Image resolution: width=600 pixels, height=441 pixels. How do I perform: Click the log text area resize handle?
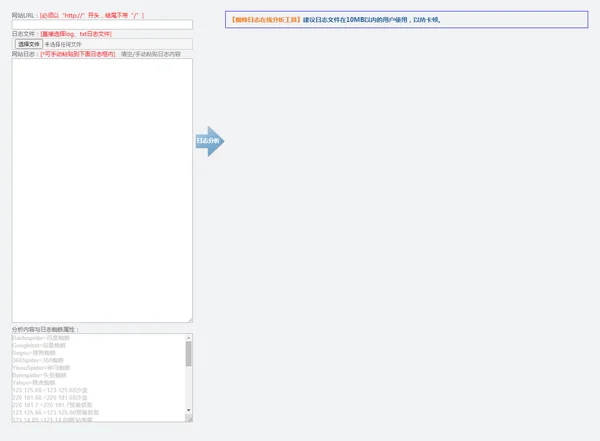189,320
